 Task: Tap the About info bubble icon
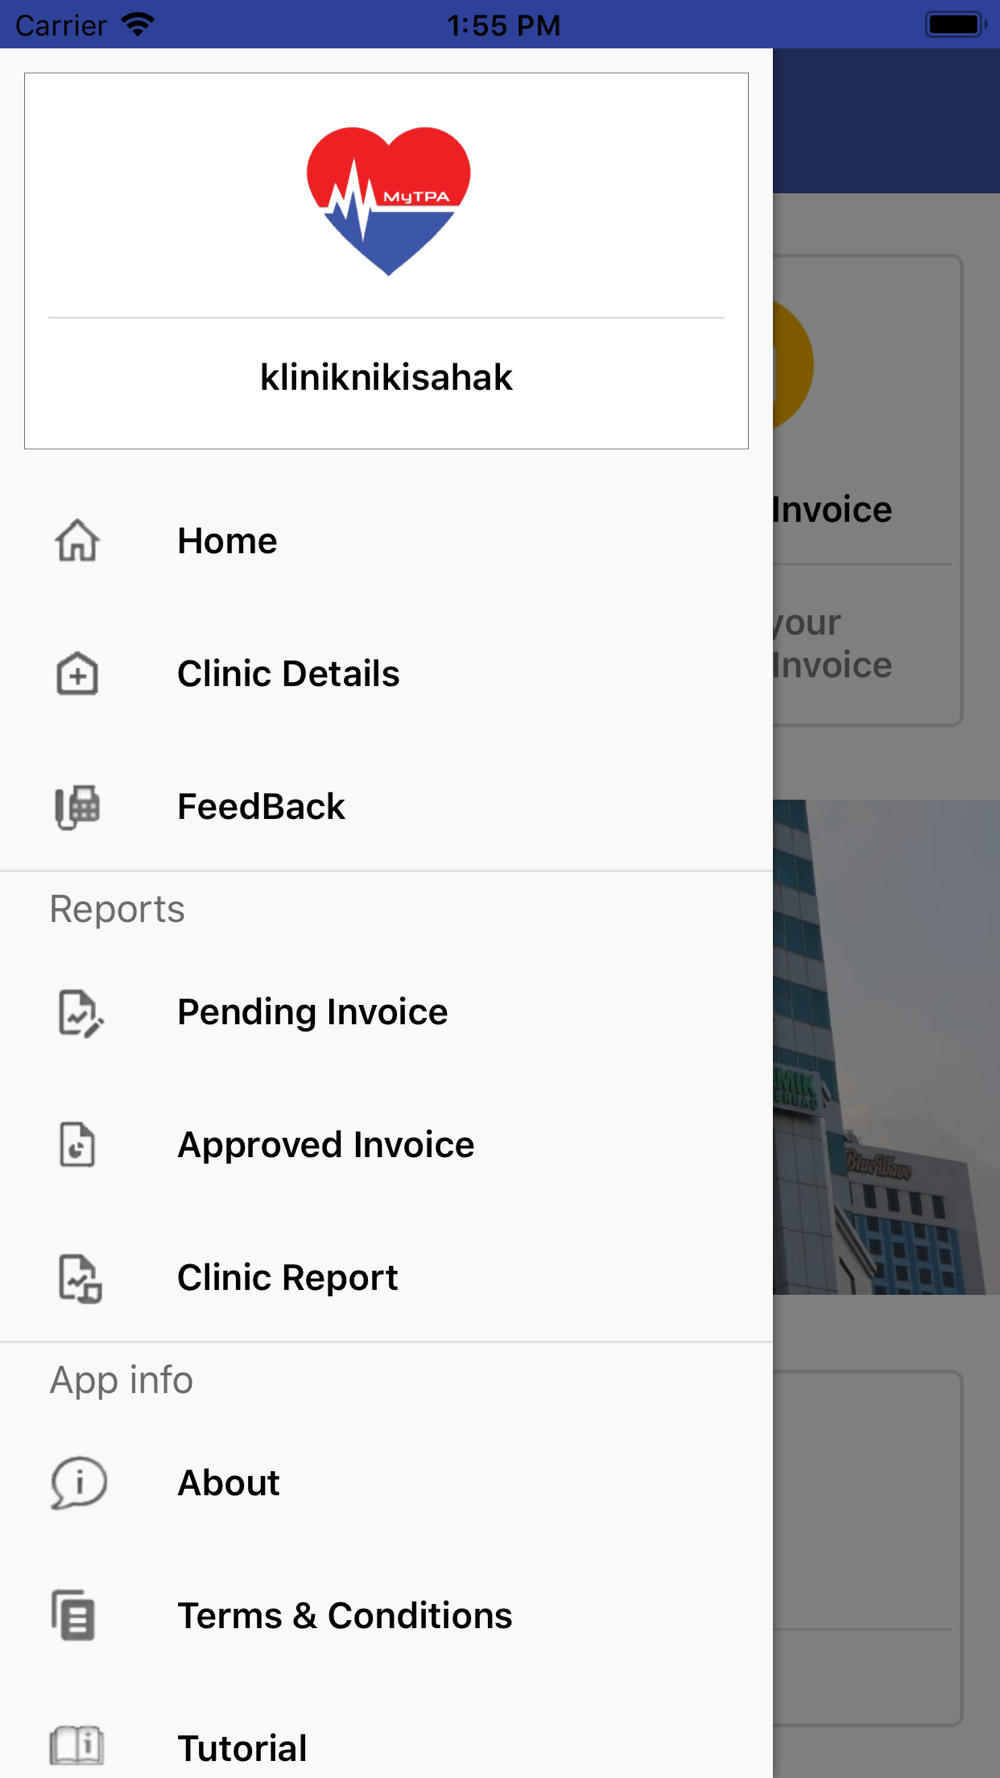pyautogui.click(x=78, y=1483)
